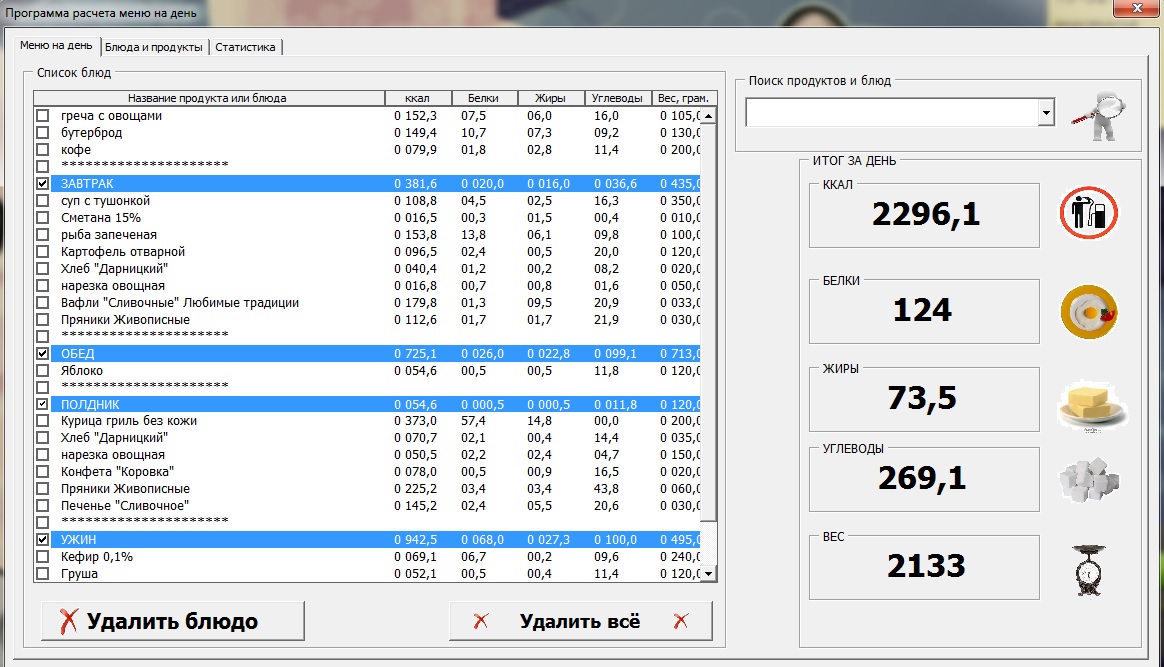Click the weight scales icon
The height and width of the screenshot is (667, 1164).
point(1088,569)
